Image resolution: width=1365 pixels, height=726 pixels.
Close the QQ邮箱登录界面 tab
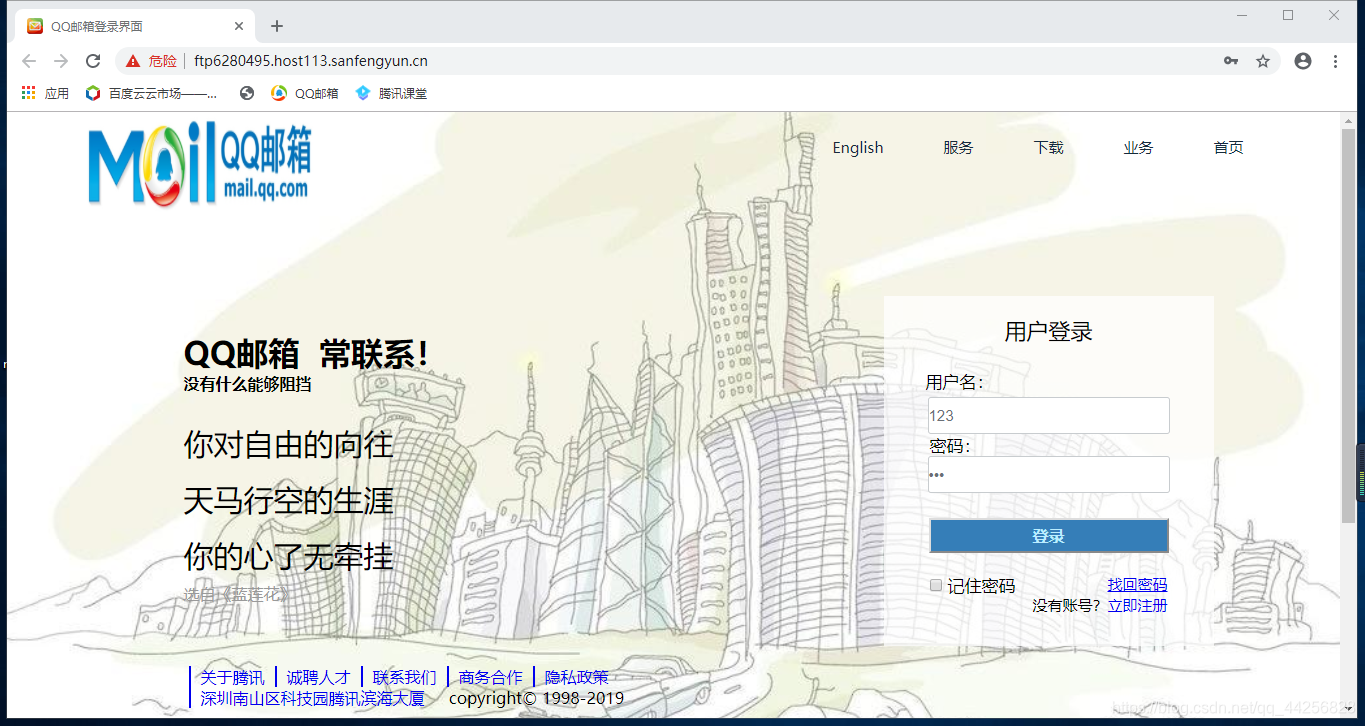tap(239, 26)
